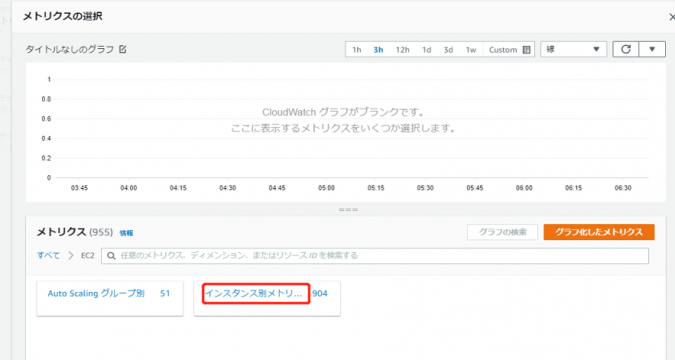
Task: Close the メトリクスの選択 dialog
Action: pos(672,17)
